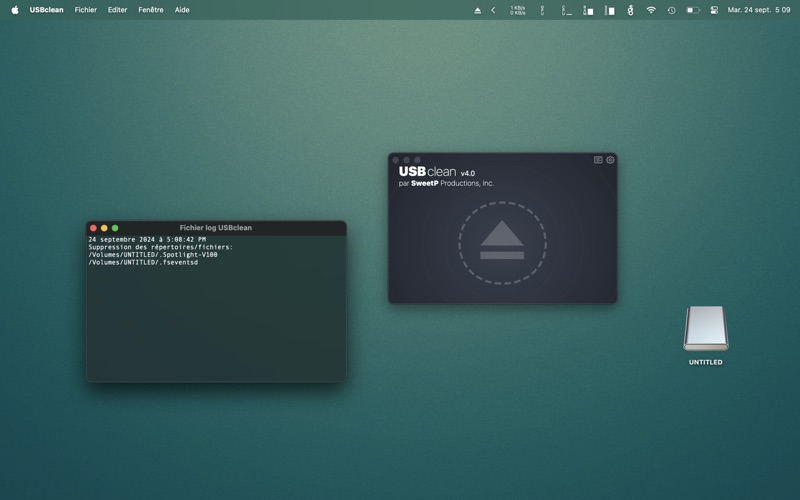800x500 pixels.
Task: Click the network speed KB/s indicator
Action: [517, 10]
